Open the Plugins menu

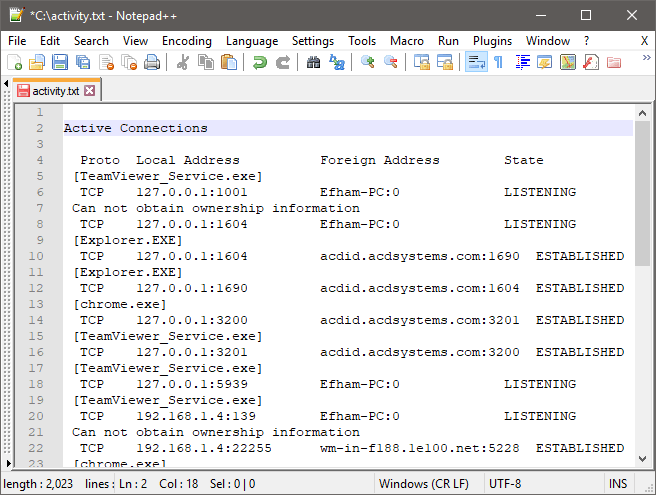click(x=492, y=41)
